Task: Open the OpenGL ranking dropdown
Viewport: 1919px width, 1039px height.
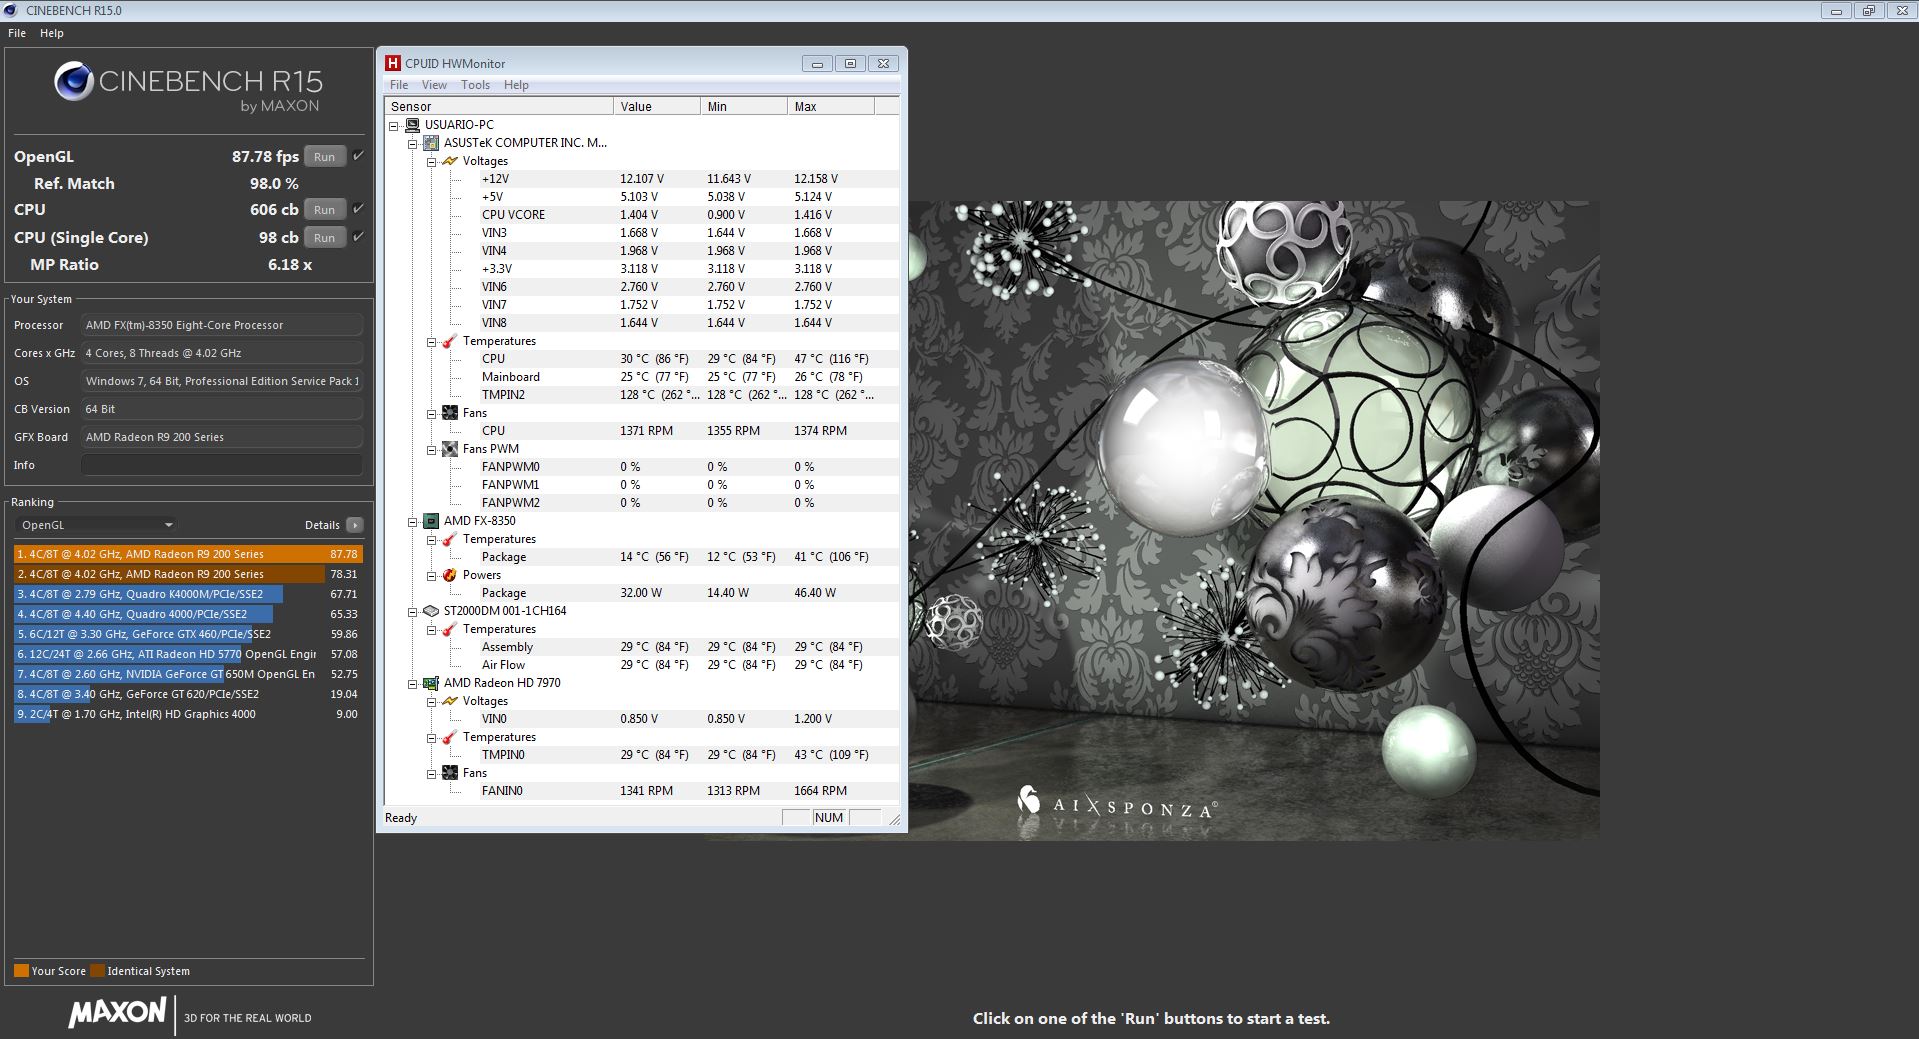Action: tap(96, 525)
